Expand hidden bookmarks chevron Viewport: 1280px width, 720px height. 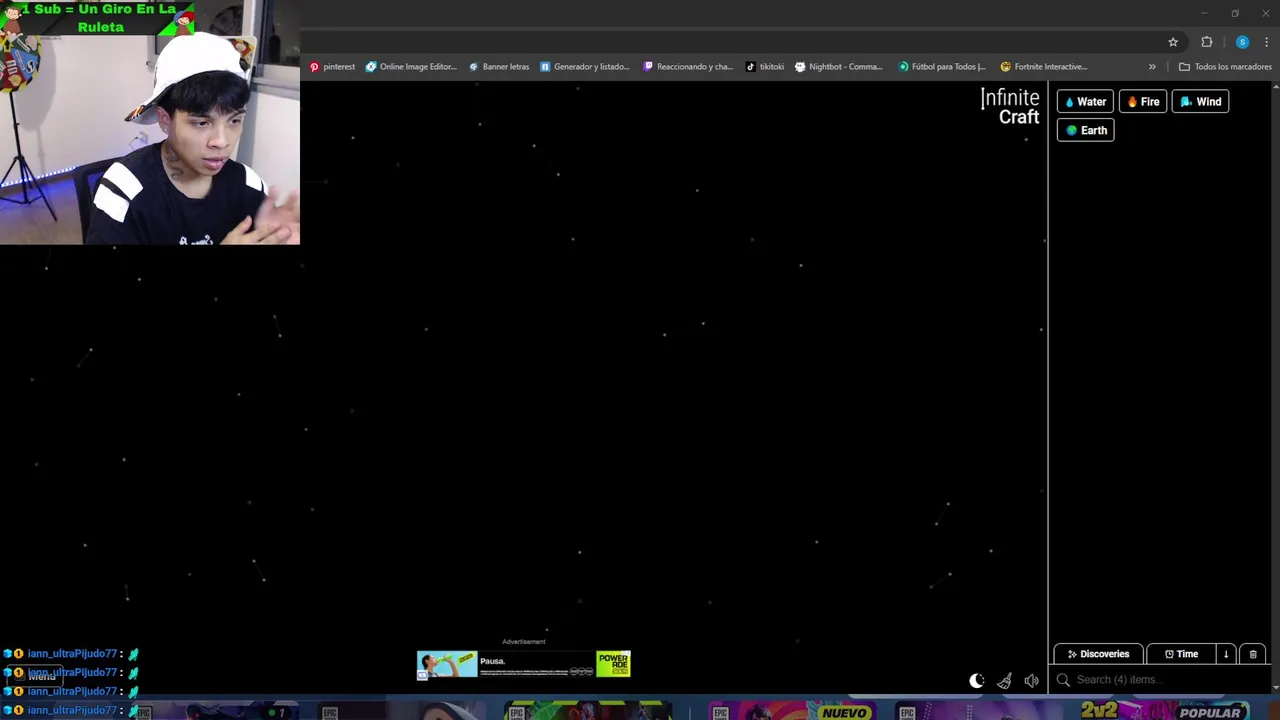point(1152,67)
